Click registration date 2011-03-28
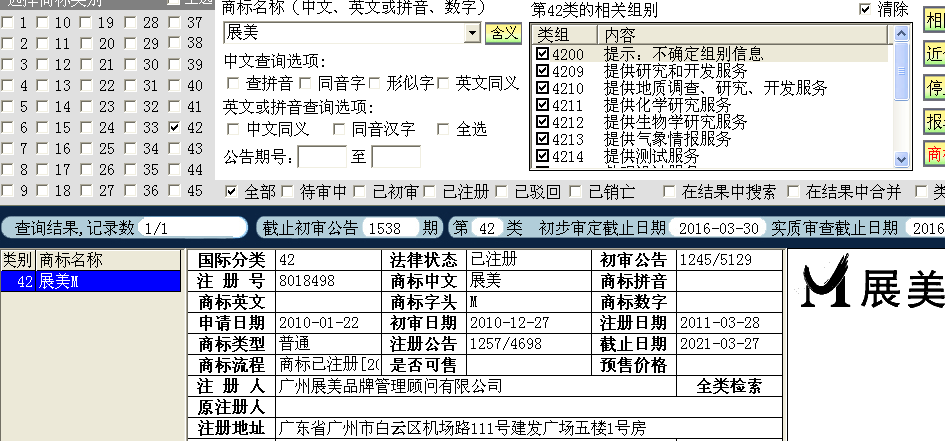 coord(720,323)
